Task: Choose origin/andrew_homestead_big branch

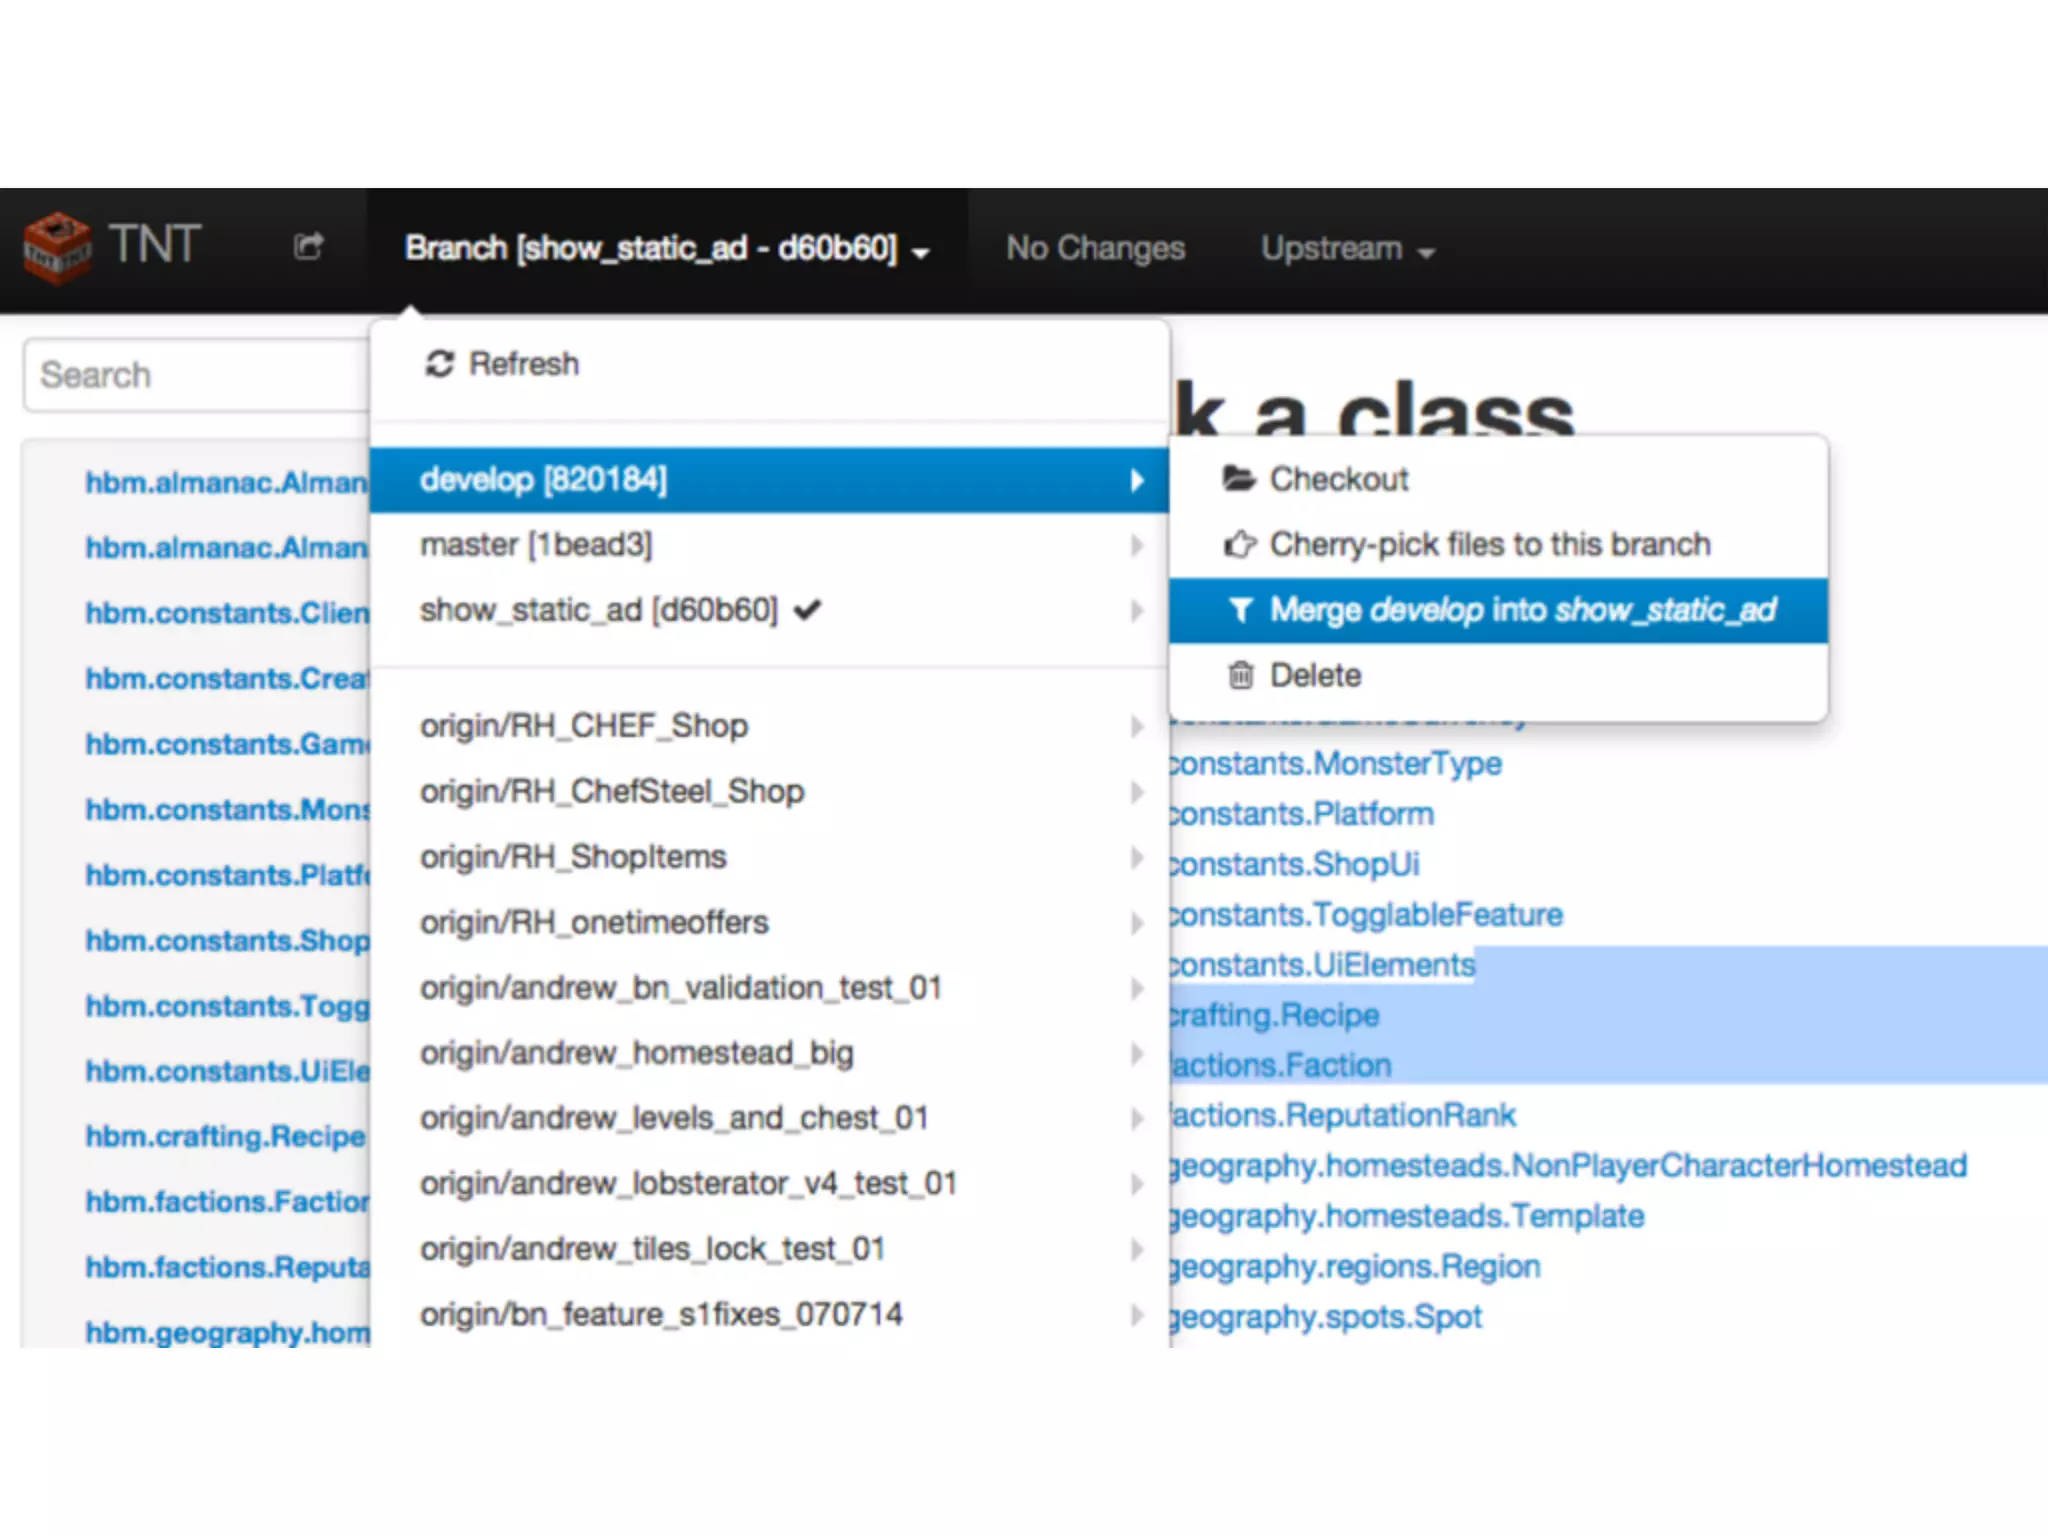Action: click(637, 1053)
